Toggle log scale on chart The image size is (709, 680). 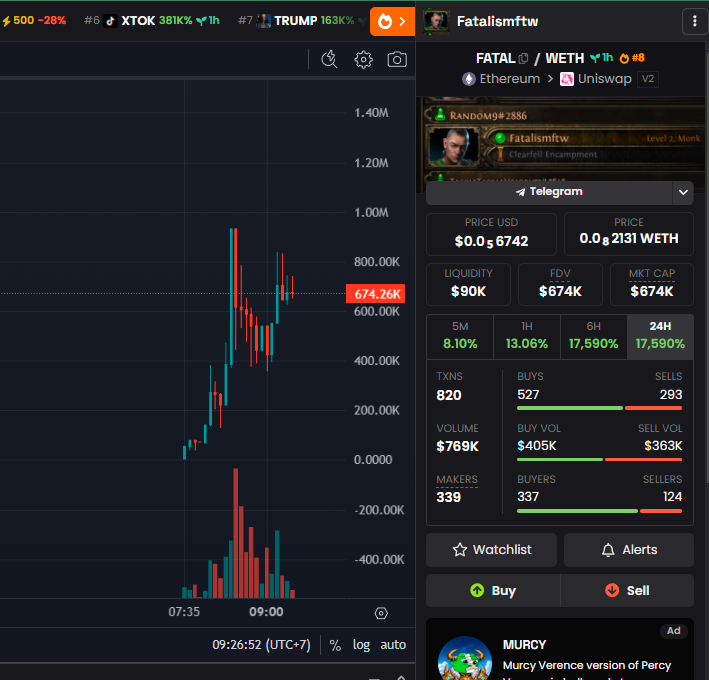pos(361,645)
